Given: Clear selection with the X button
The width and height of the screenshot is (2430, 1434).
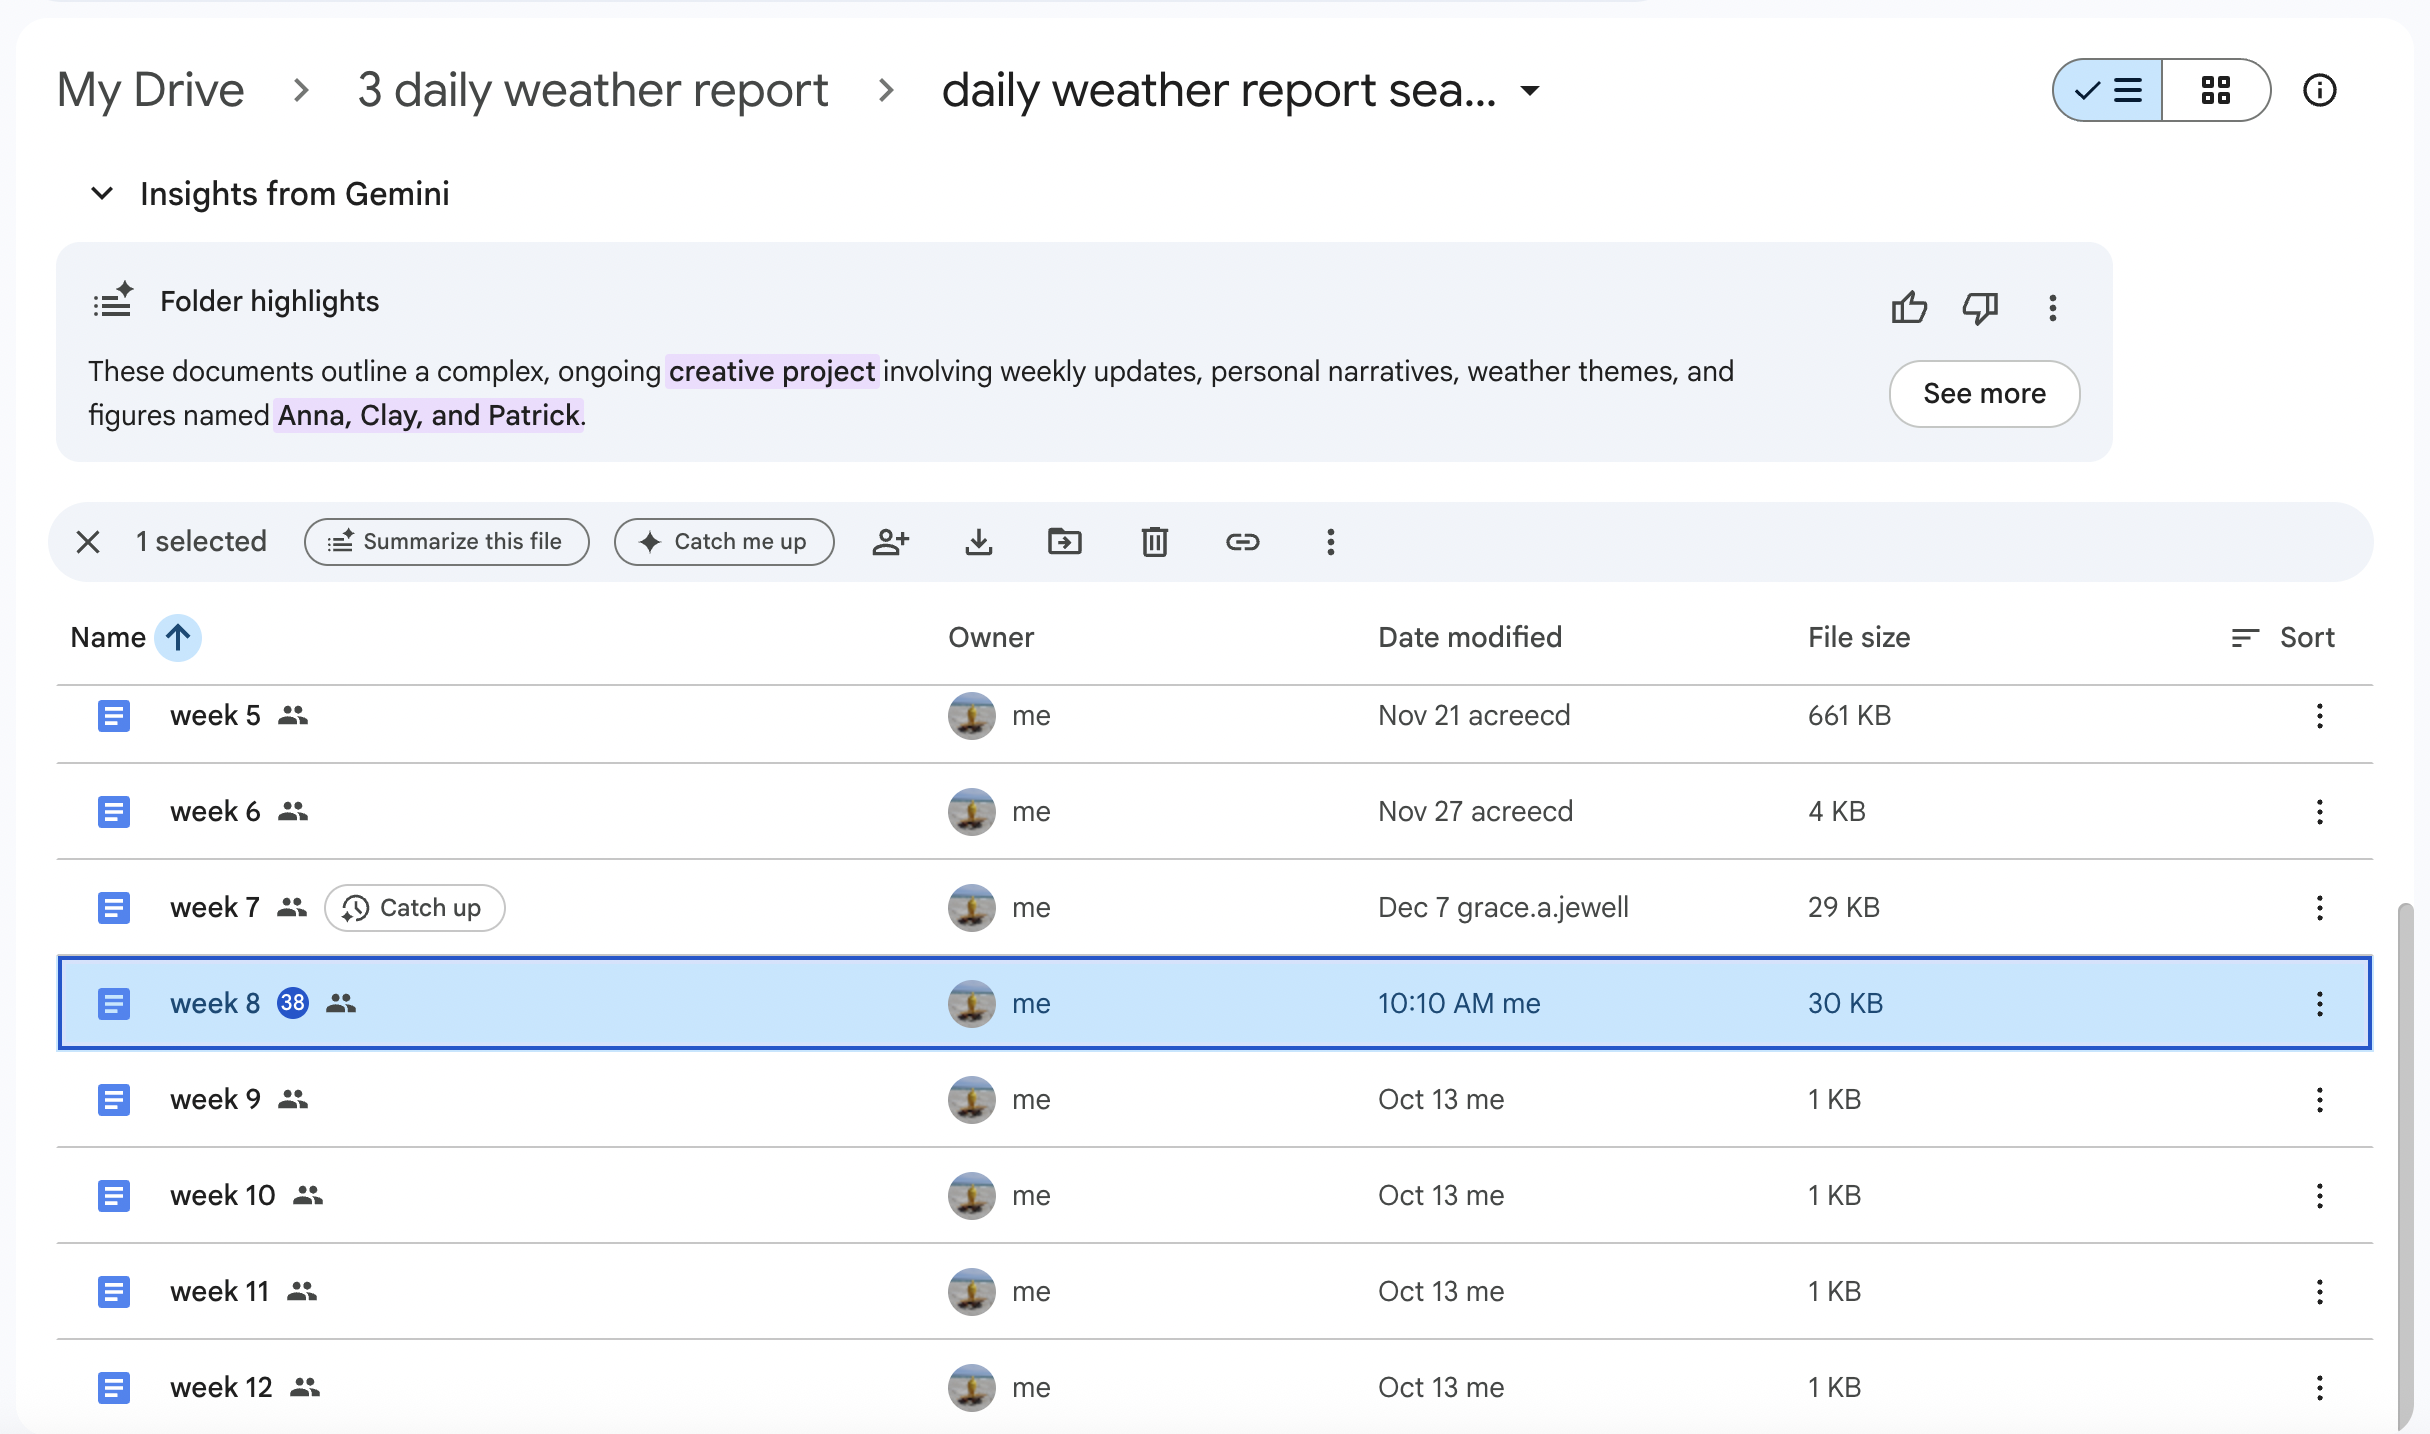Looking at the screenshot, I should coord(88,542).
